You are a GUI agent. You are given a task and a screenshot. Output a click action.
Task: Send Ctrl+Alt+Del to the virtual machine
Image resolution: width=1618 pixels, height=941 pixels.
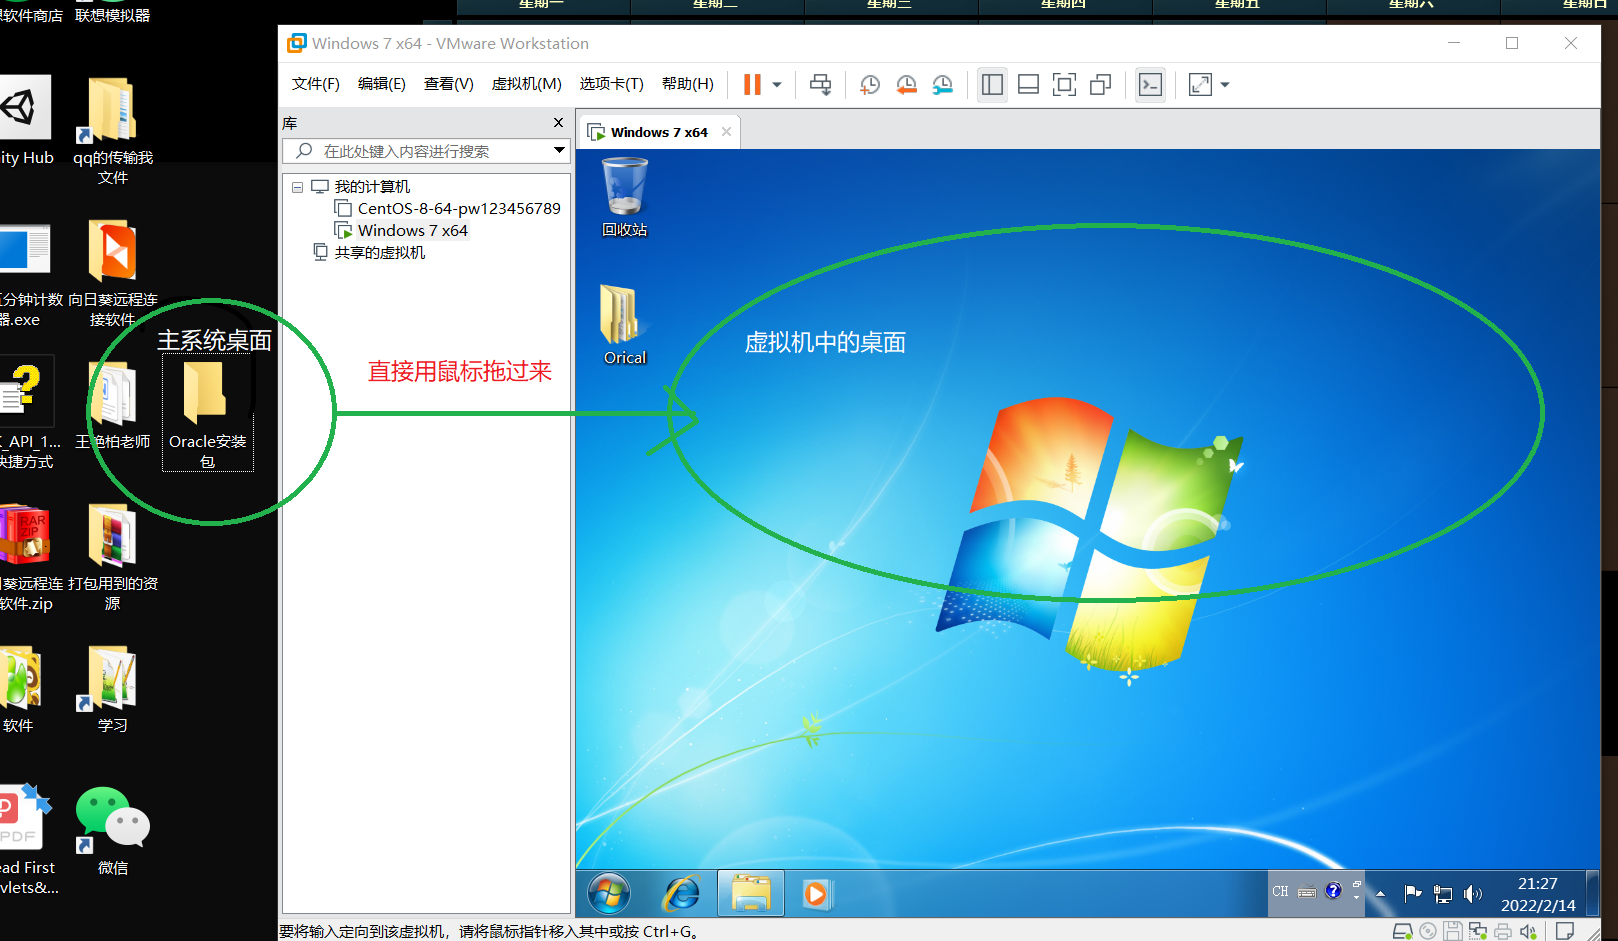pyautogui.click(x=820, y=84)
